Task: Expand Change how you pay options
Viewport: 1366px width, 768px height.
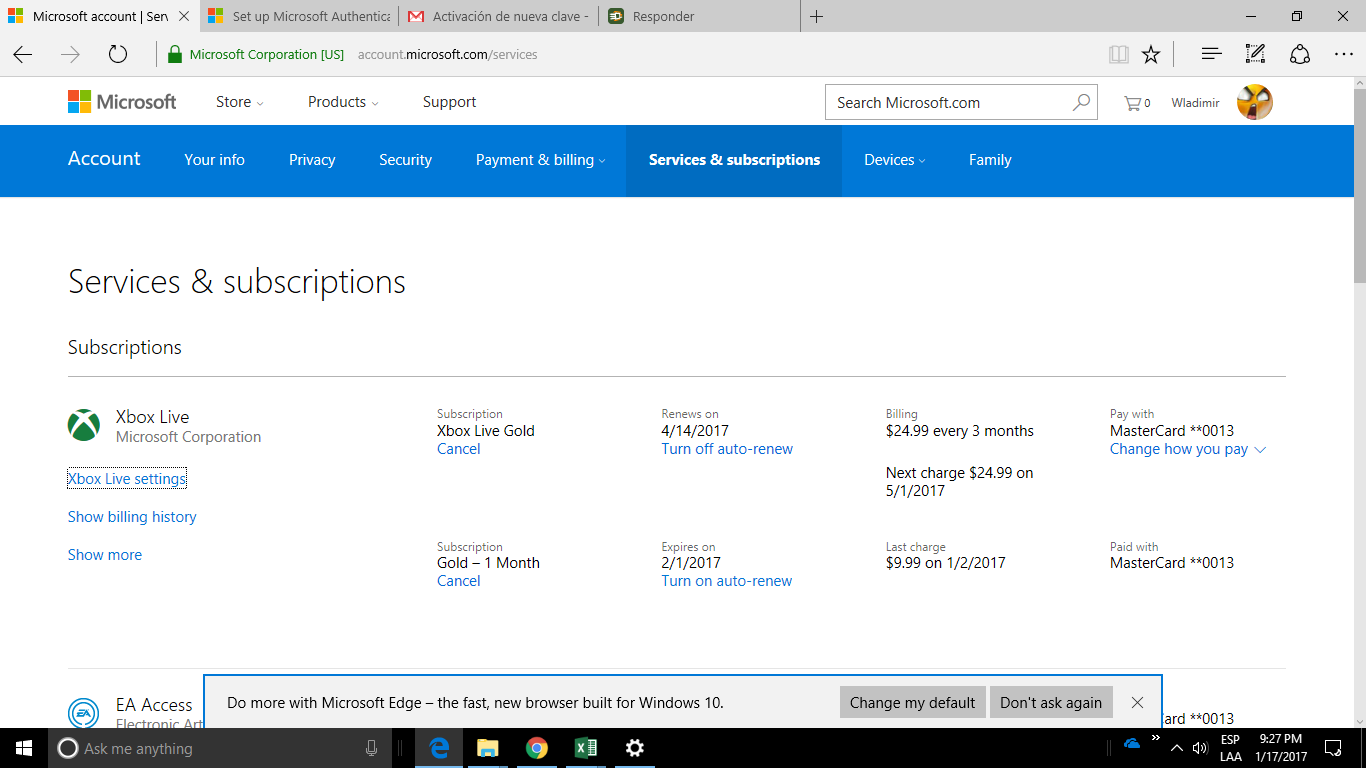Action: [x=1188, y=449]
